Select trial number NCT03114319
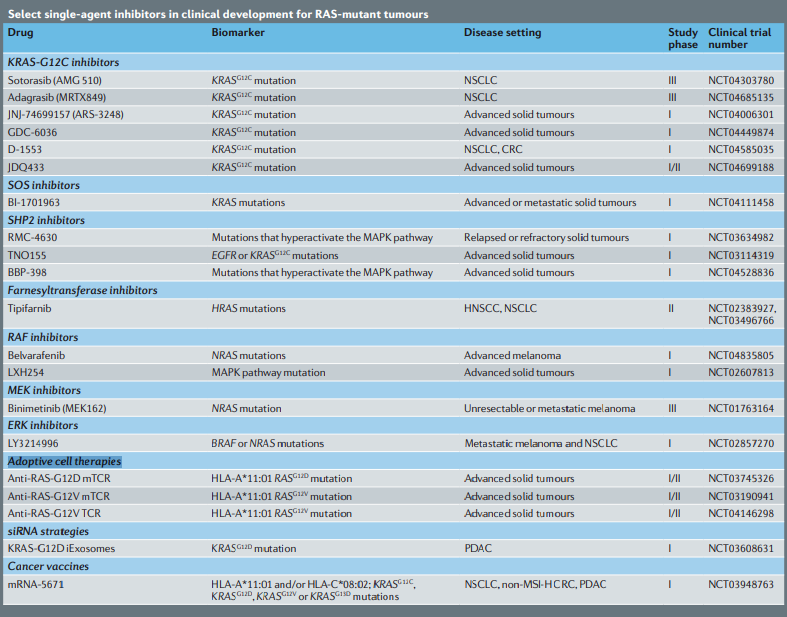The image size is (787, 617). click(741, 256)
